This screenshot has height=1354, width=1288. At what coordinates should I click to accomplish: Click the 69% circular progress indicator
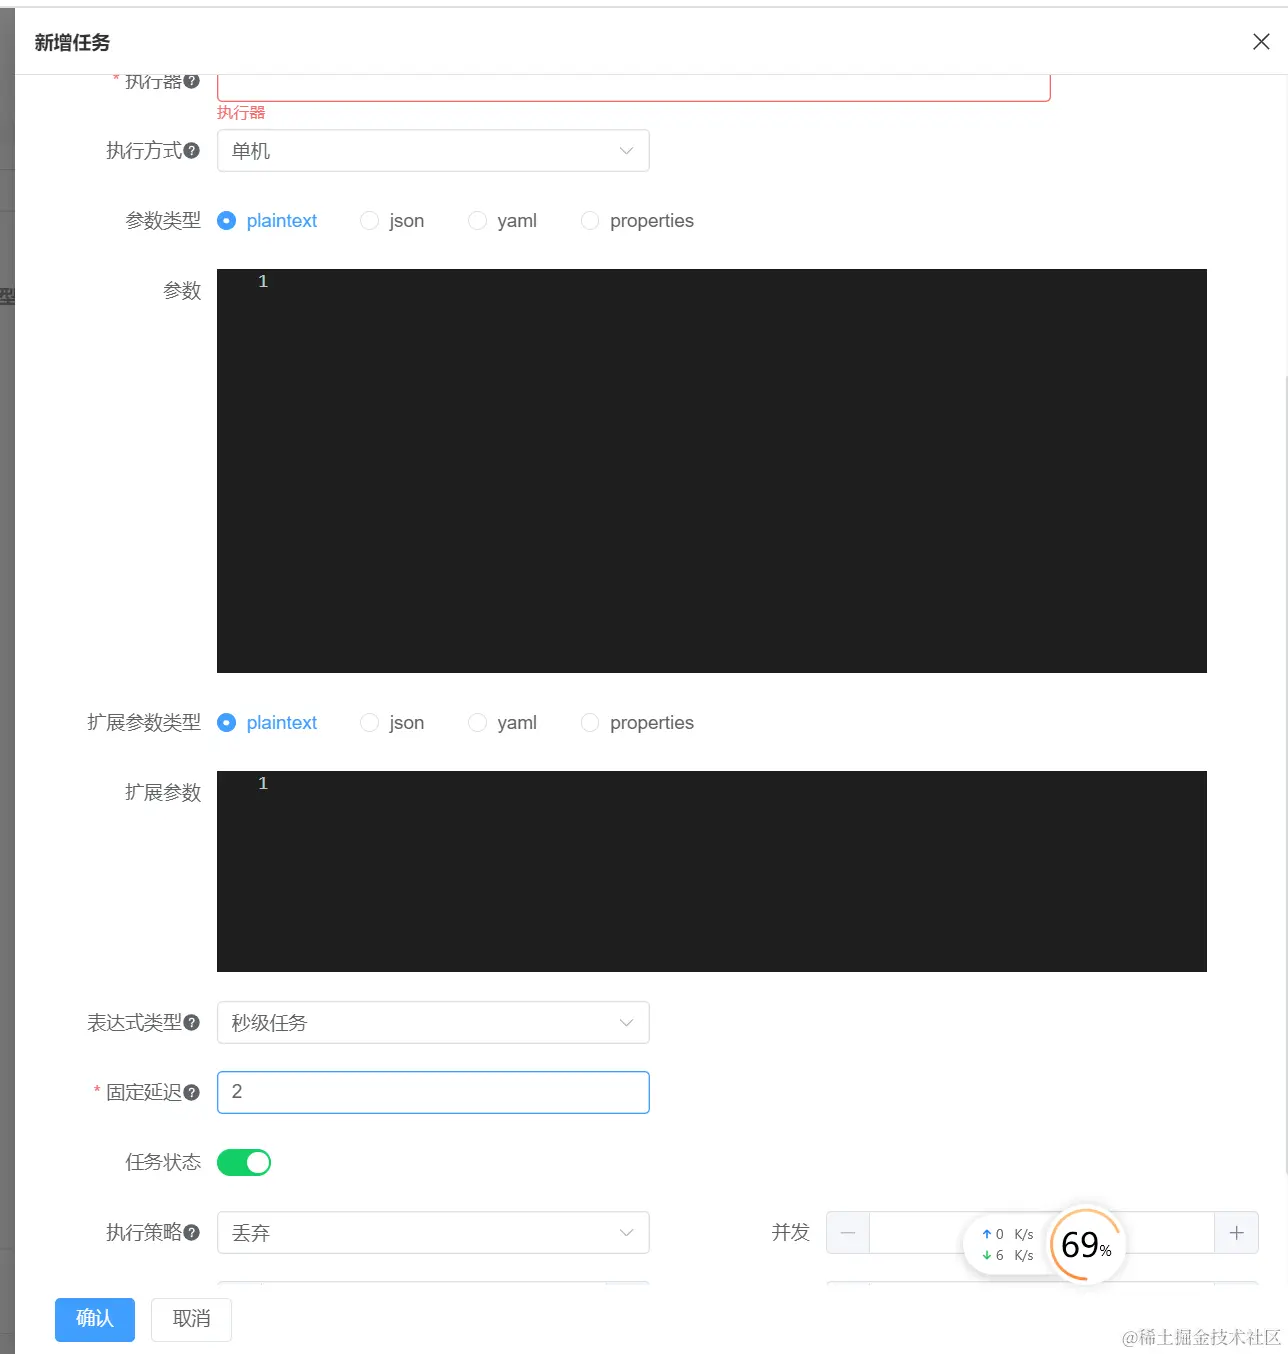point(1085,1245)
